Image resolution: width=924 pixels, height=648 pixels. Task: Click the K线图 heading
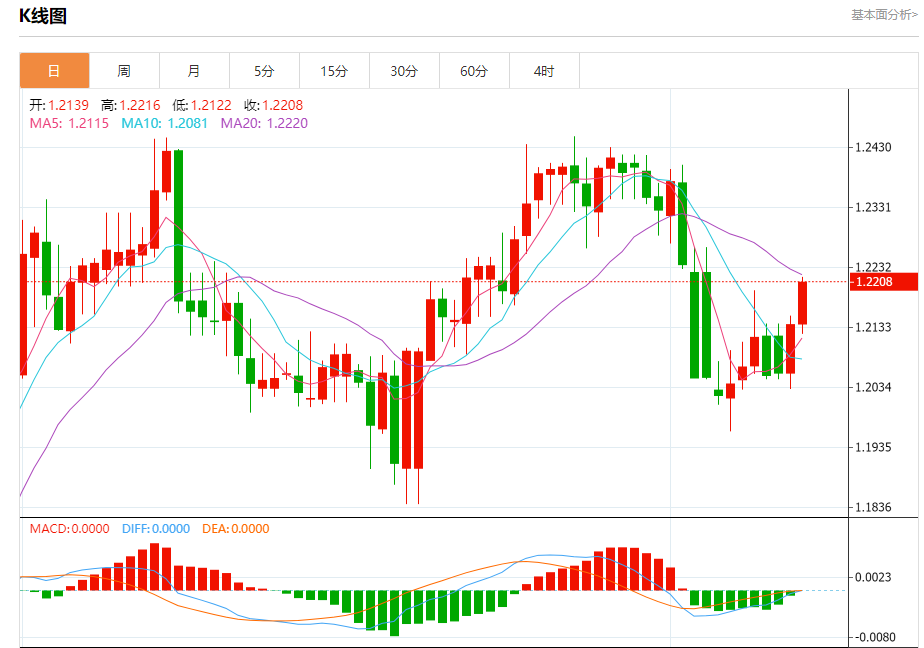coord(43,16)
